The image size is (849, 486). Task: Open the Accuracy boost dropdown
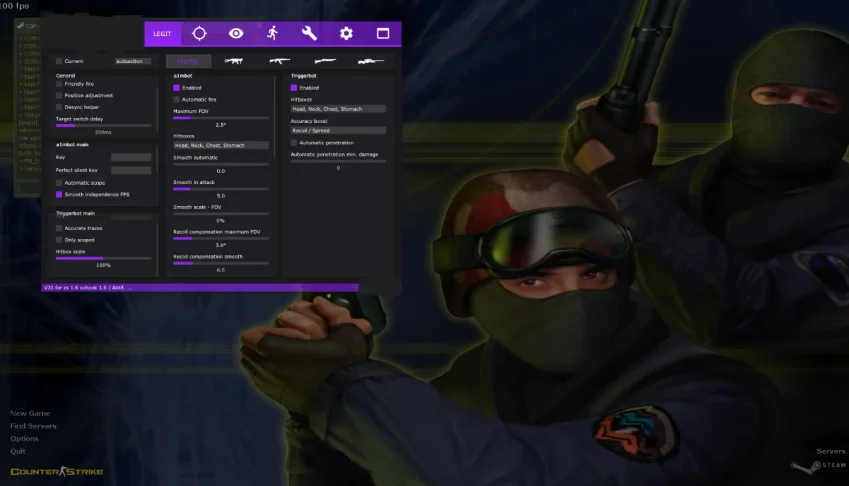point(338,130)
